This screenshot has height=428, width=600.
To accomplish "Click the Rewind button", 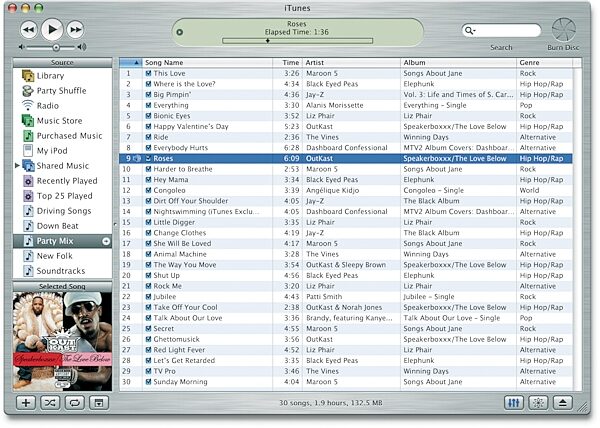I will (29, 29).
